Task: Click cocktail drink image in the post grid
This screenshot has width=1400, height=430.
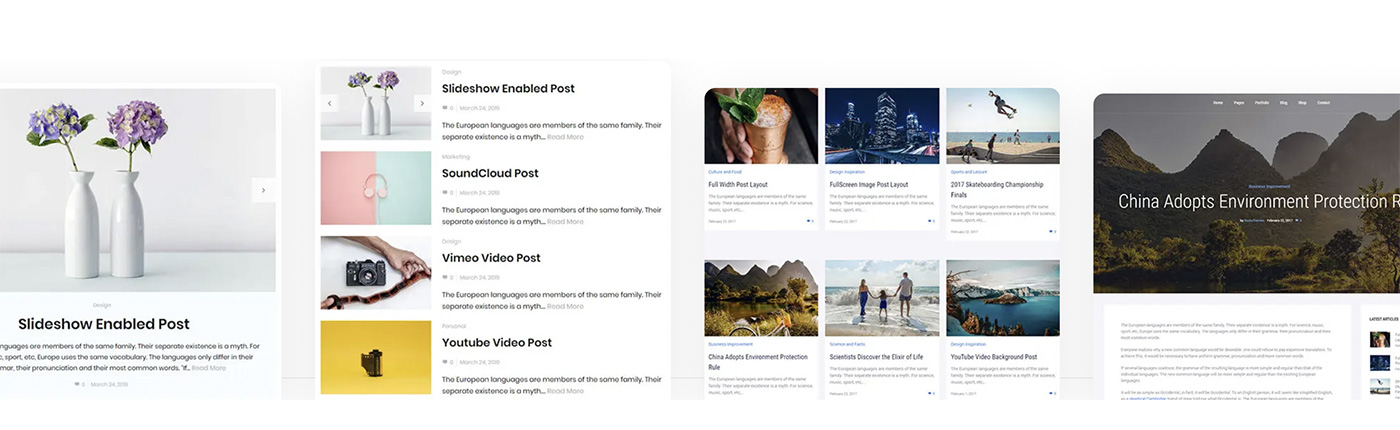Action: click(x=761, y=126)
